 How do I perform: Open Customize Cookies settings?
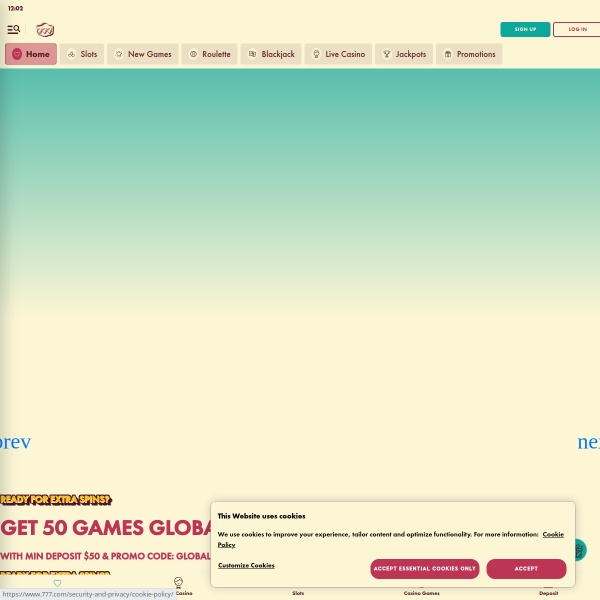tap(246, 565)
